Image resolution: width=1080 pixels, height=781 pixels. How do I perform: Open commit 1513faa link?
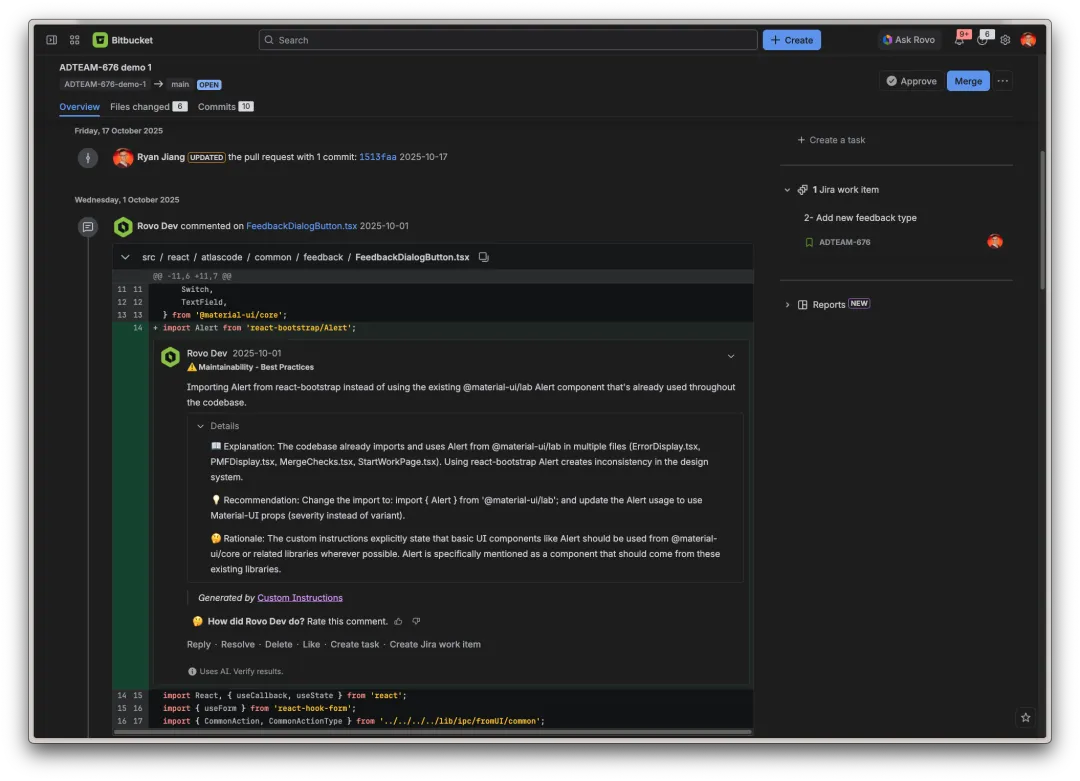(x=377, y=157)
